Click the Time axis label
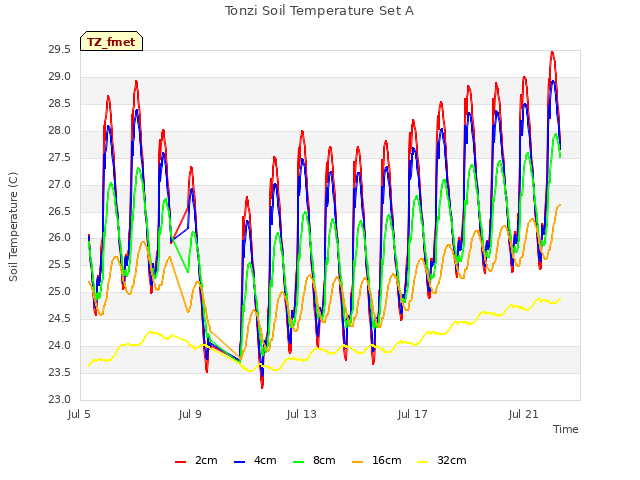 coord(566,429)
